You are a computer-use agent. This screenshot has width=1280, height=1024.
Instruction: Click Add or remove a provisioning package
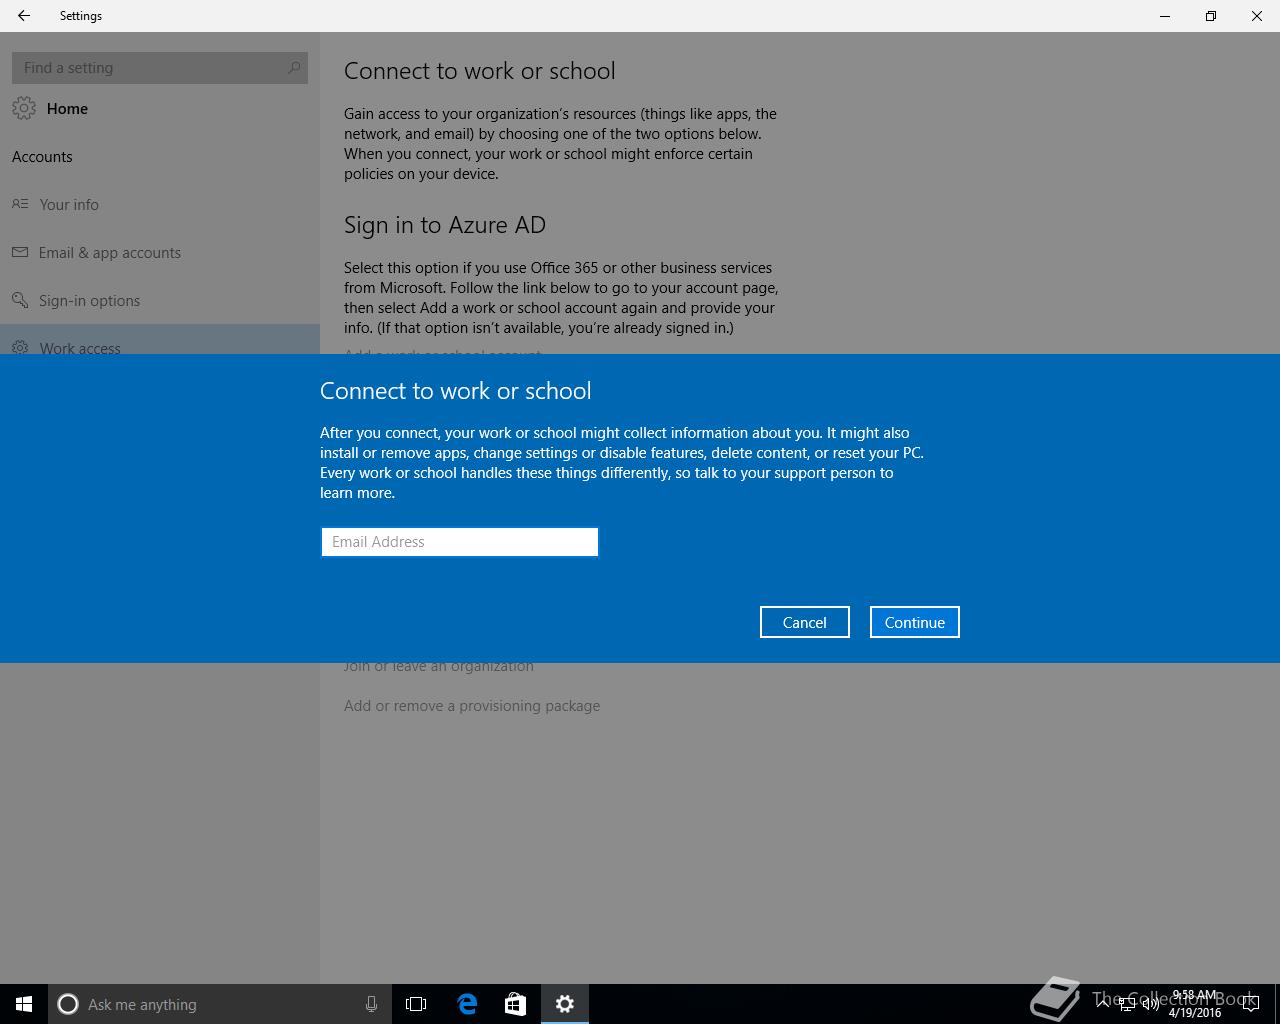click(x=472, y=706)
